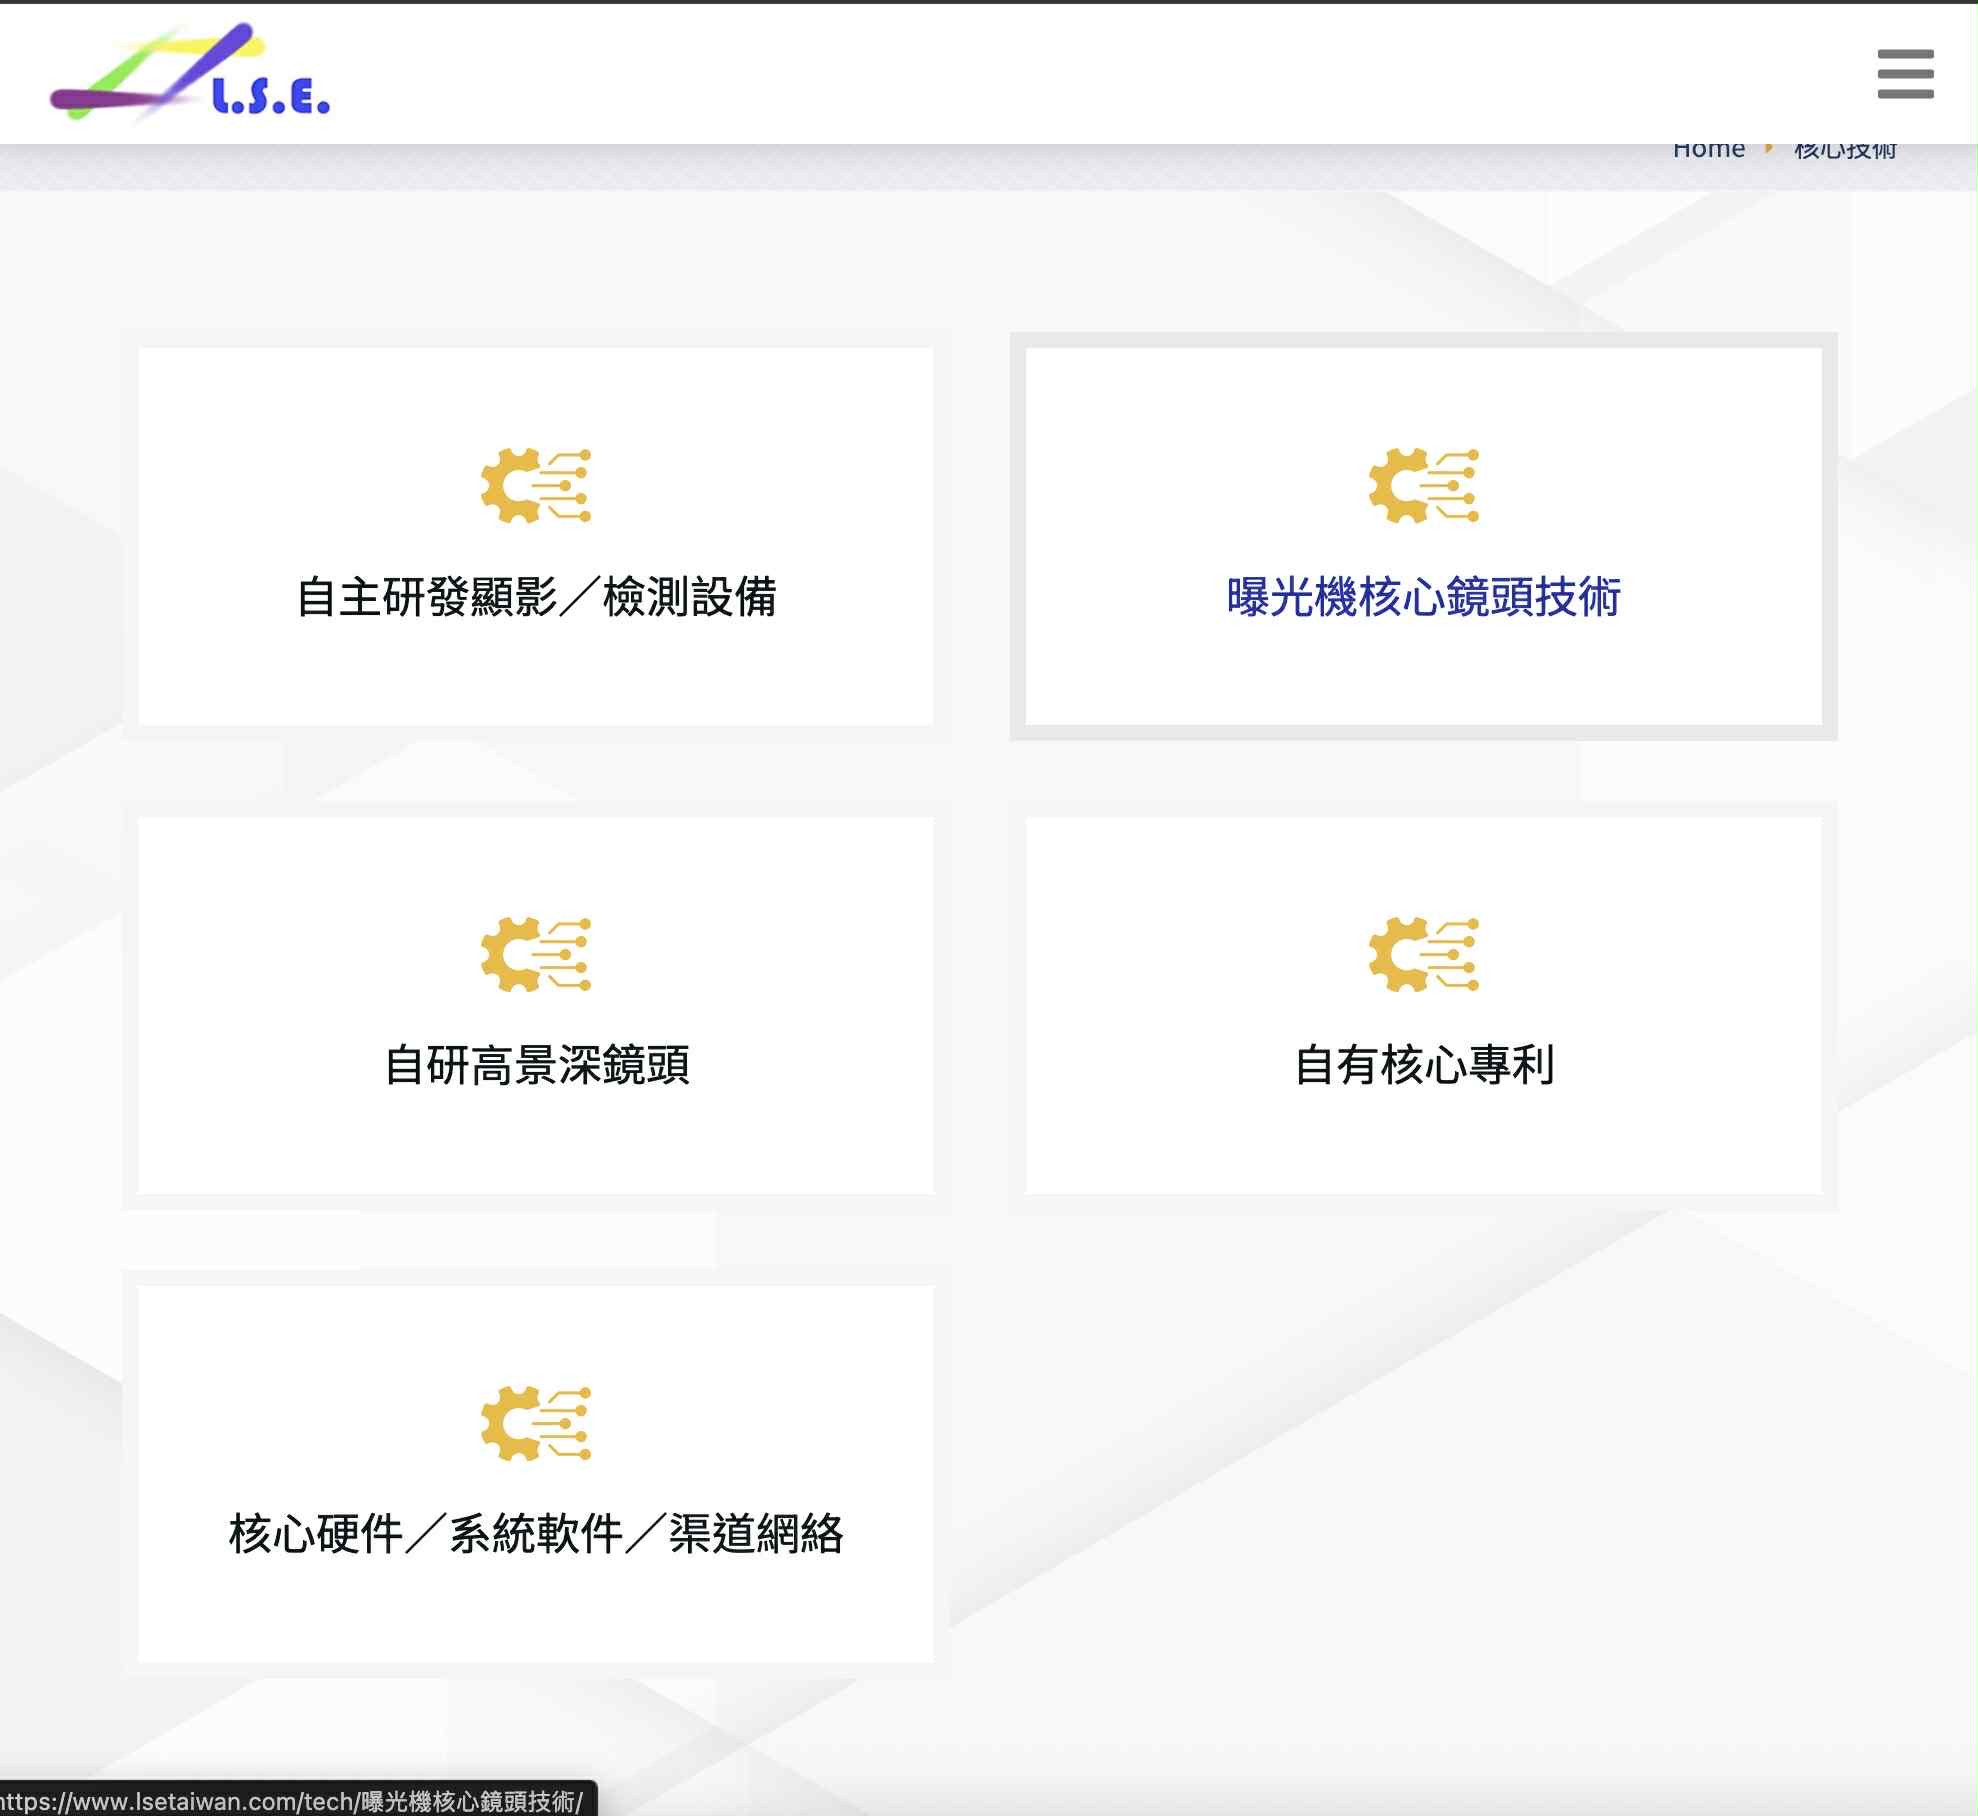Open 核心硬件／系統軟件／渠道網絡 title link
1978x1816 pixels.
pyautogui.click(x=536, y=1533)
